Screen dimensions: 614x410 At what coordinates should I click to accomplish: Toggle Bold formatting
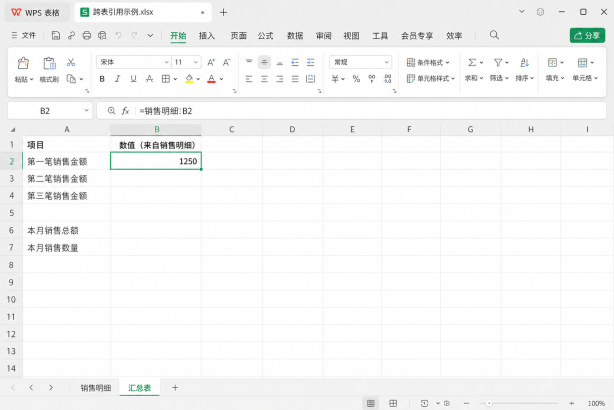pos(102,79)
